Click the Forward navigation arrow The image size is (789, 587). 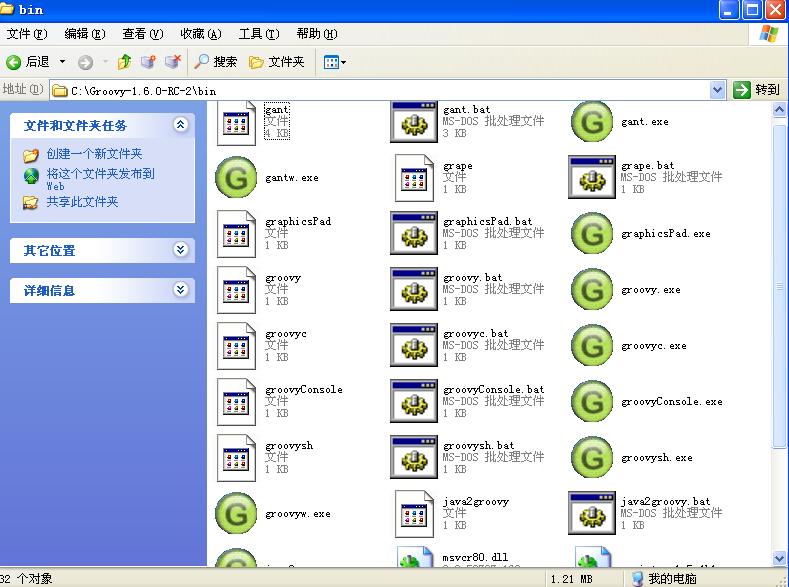(x=86, y=62)
